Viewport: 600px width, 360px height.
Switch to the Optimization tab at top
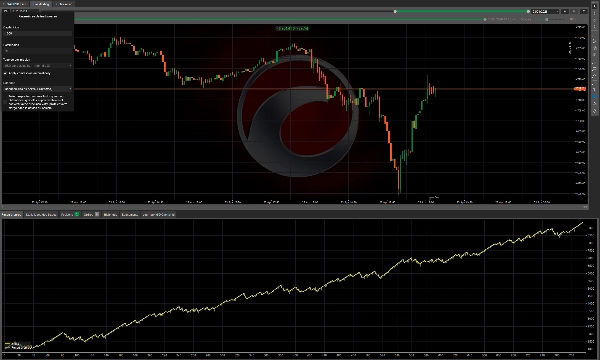pos(63,4)
